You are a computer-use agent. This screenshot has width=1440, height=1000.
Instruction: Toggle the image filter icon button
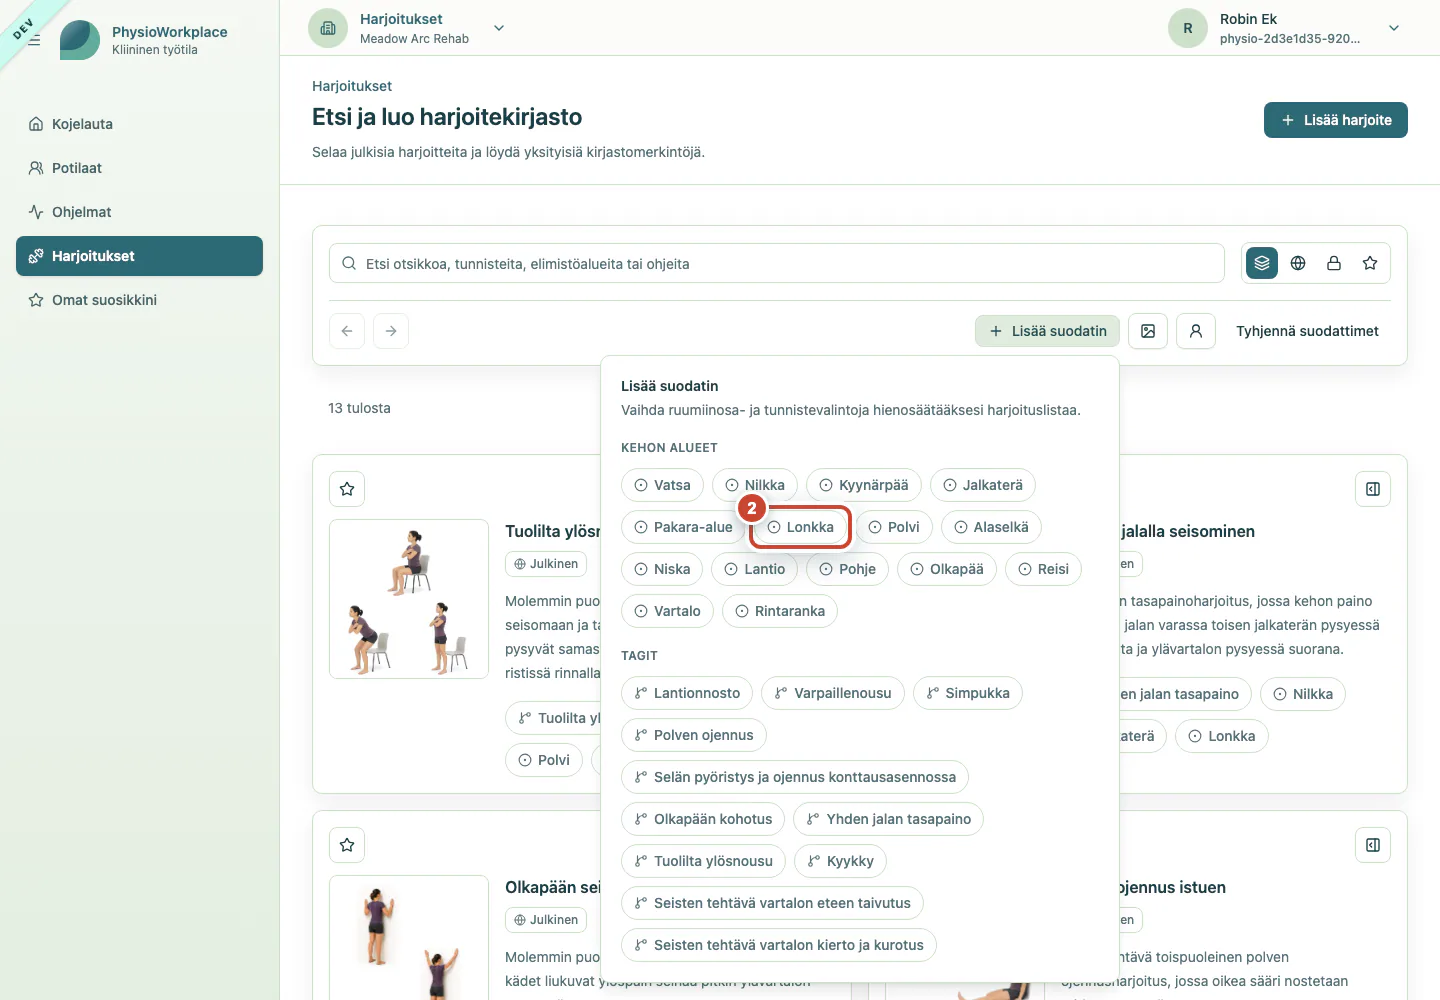1148,331
